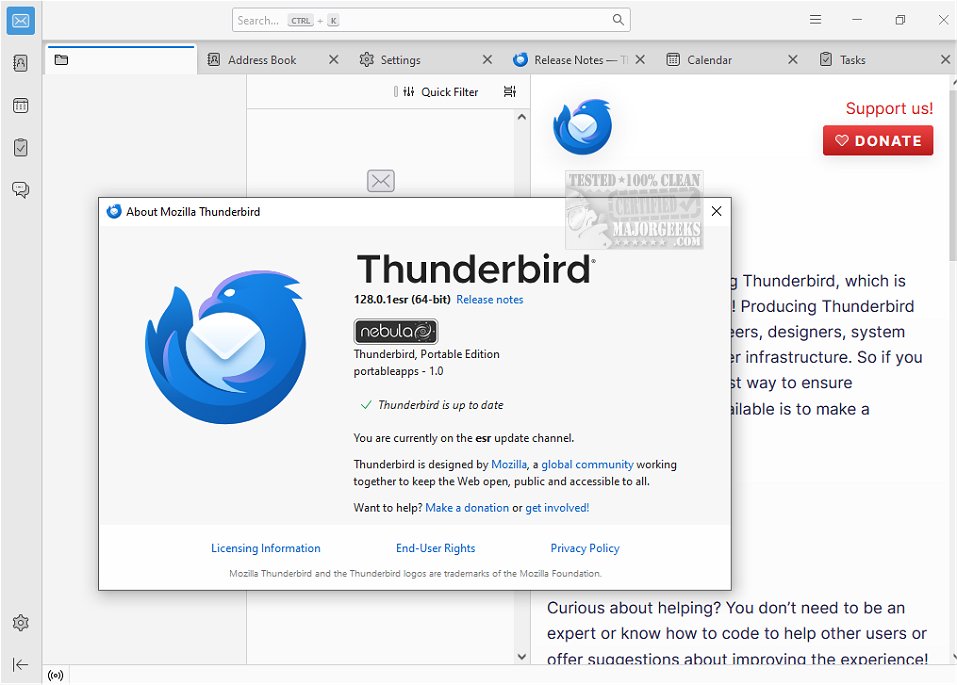Switch to the Settings tab
The image size is (957, 685).
[x=400, y=60]
